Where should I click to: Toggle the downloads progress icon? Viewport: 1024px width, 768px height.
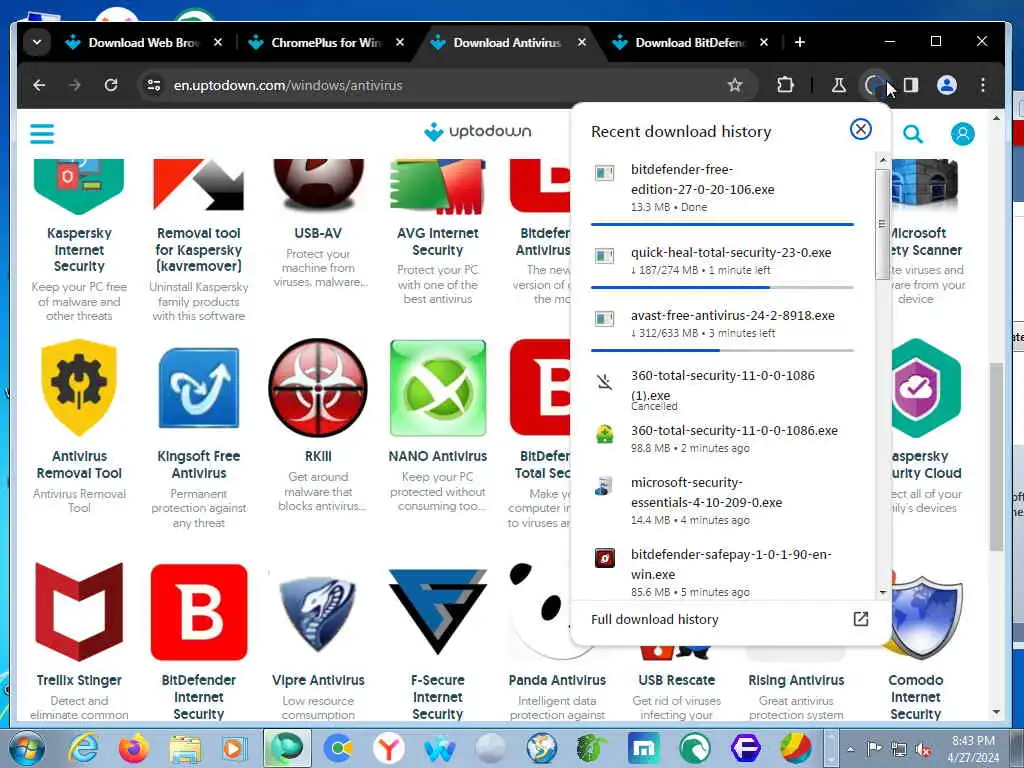(874, 86)
